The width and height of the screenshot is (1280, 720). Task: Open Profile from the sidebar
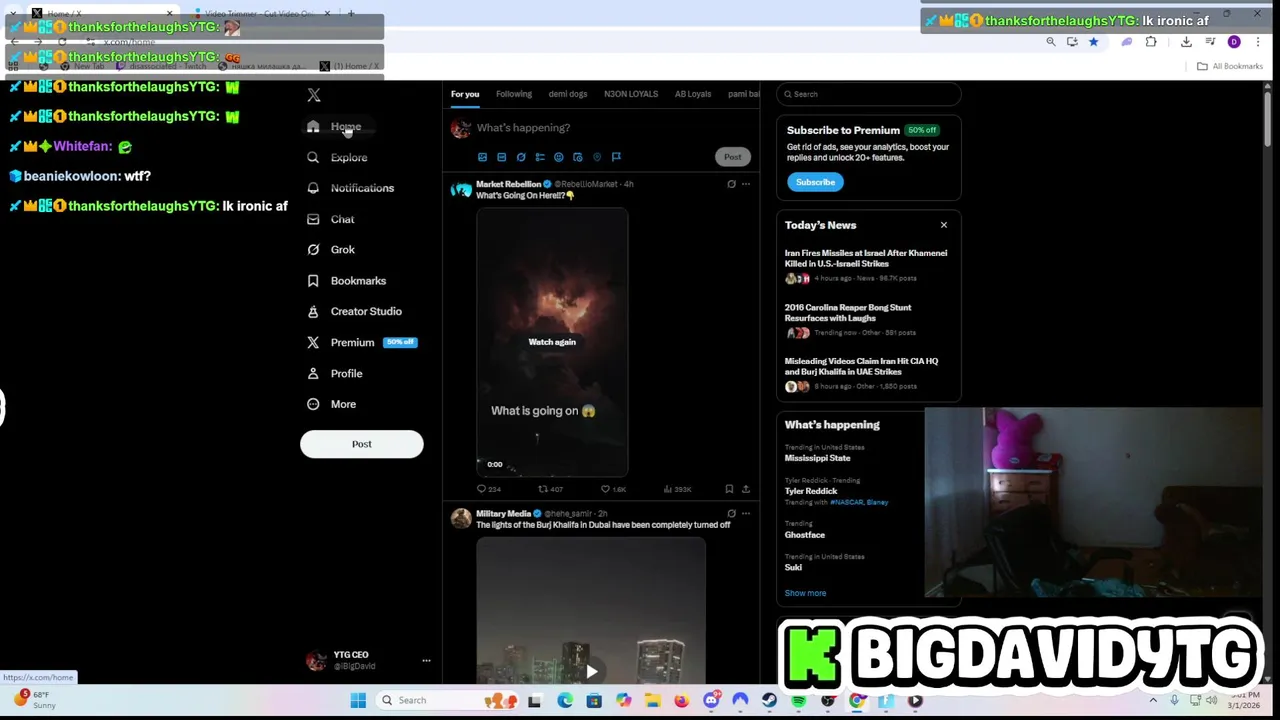[x=335, y=373]
